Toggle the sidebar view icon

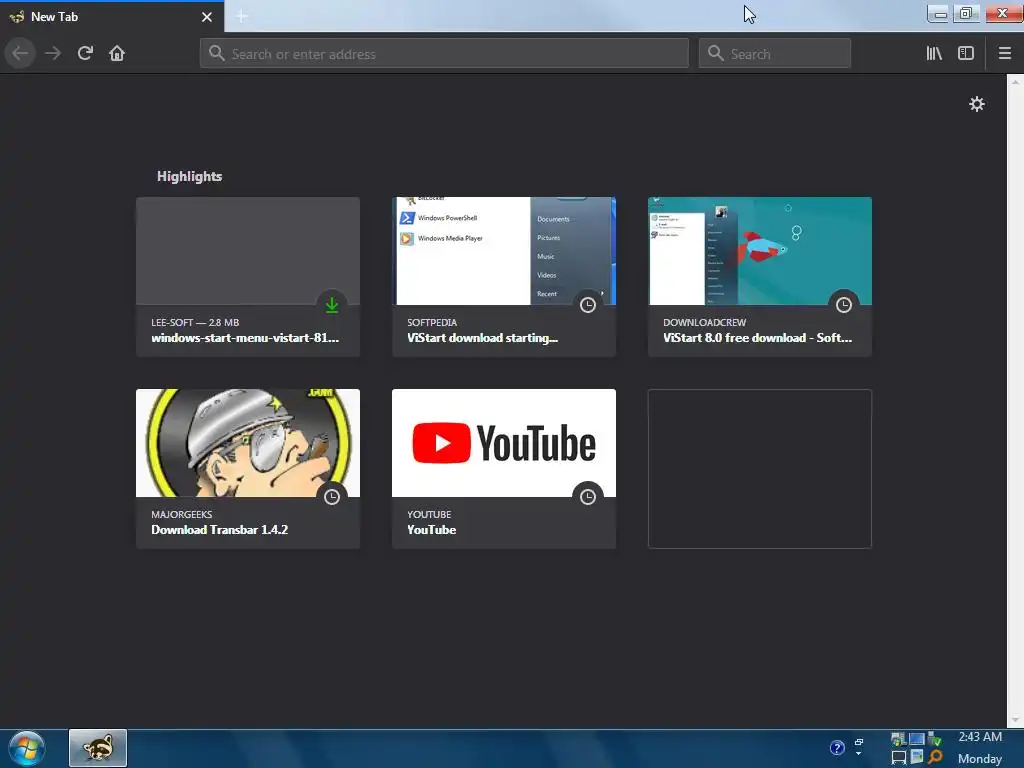pos(966,54)
